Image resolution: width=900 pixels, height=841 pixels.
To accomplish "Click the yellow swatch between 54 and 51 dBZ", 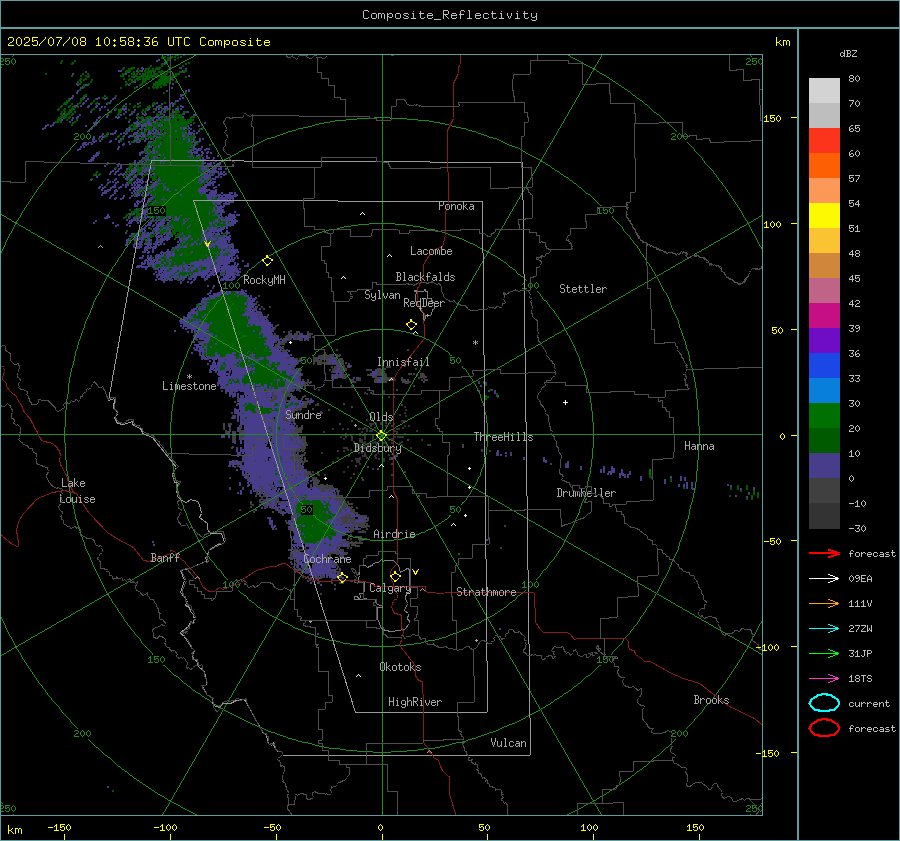I will tap(824, 216).
